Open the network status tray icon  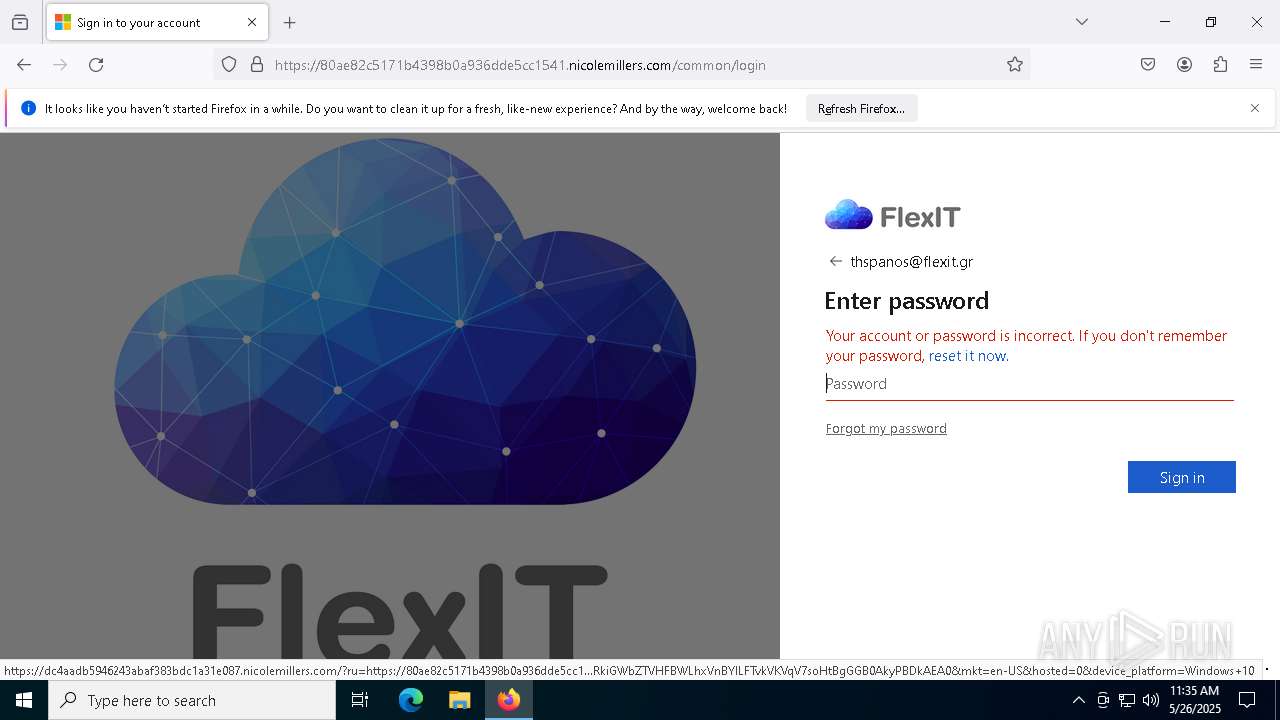(x=1127, y=700)
